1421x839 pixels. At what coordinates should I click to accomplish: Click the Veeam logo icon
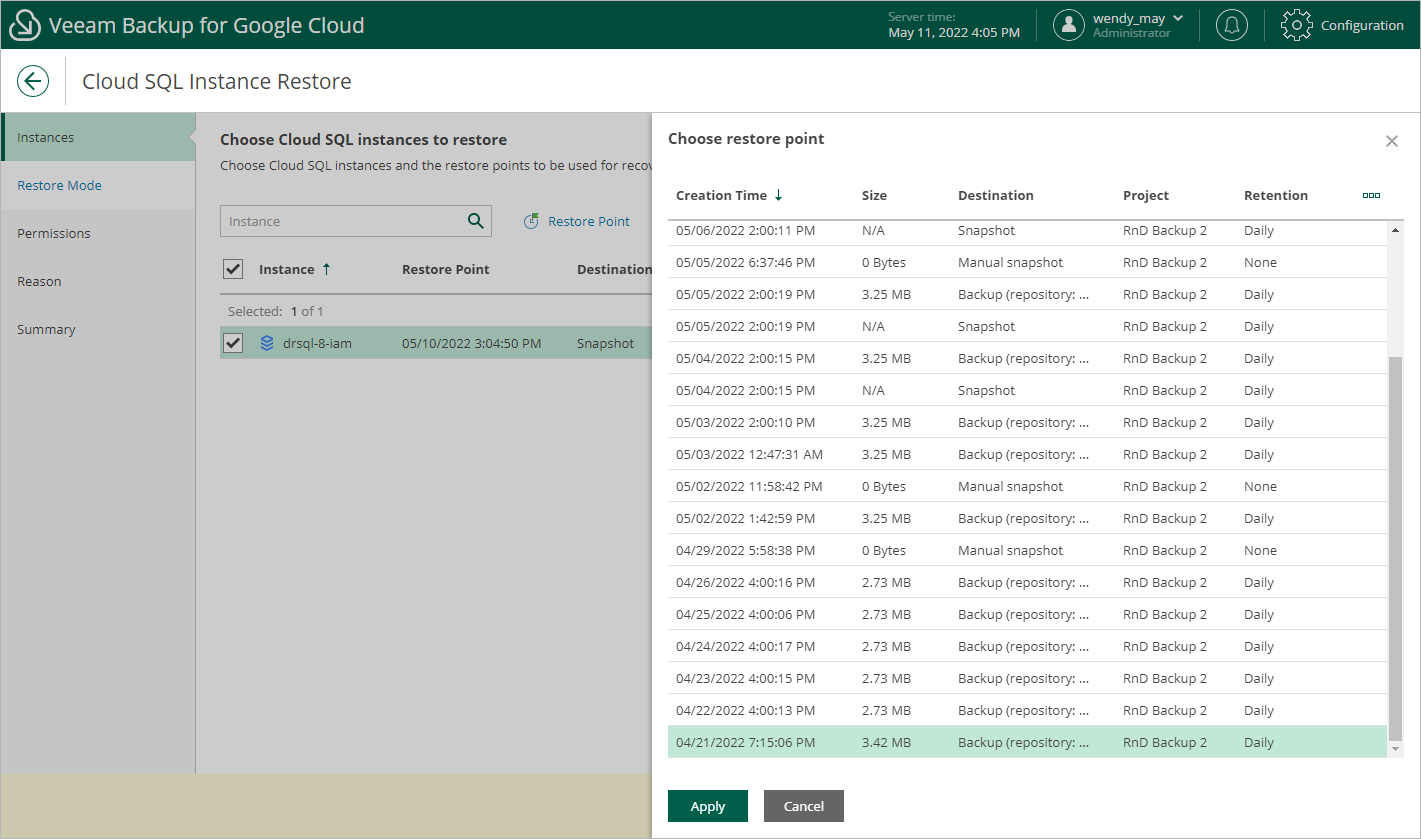pyautogui.click(x=24, y=25)
